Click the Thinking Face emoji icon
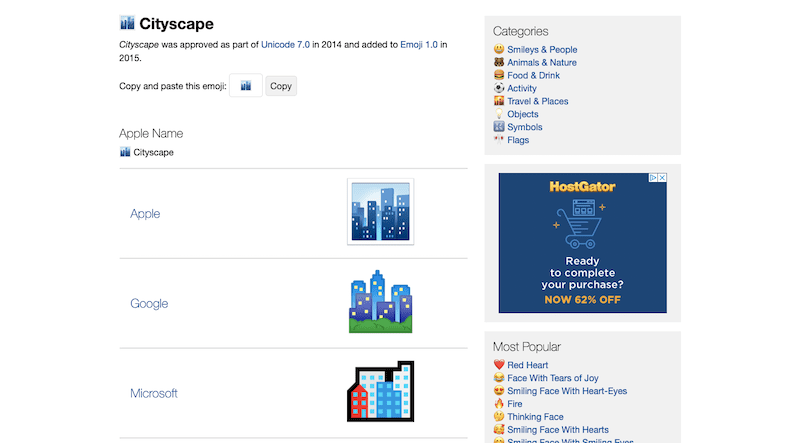The height and width of the screenshot is (443, 800). point(499,416)
